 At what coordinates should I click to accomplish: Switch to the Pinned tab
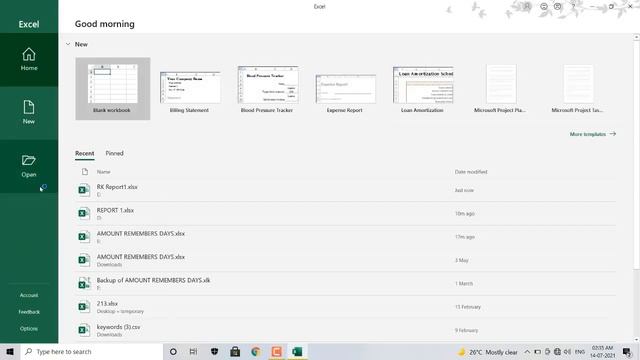tap(114, 153)
